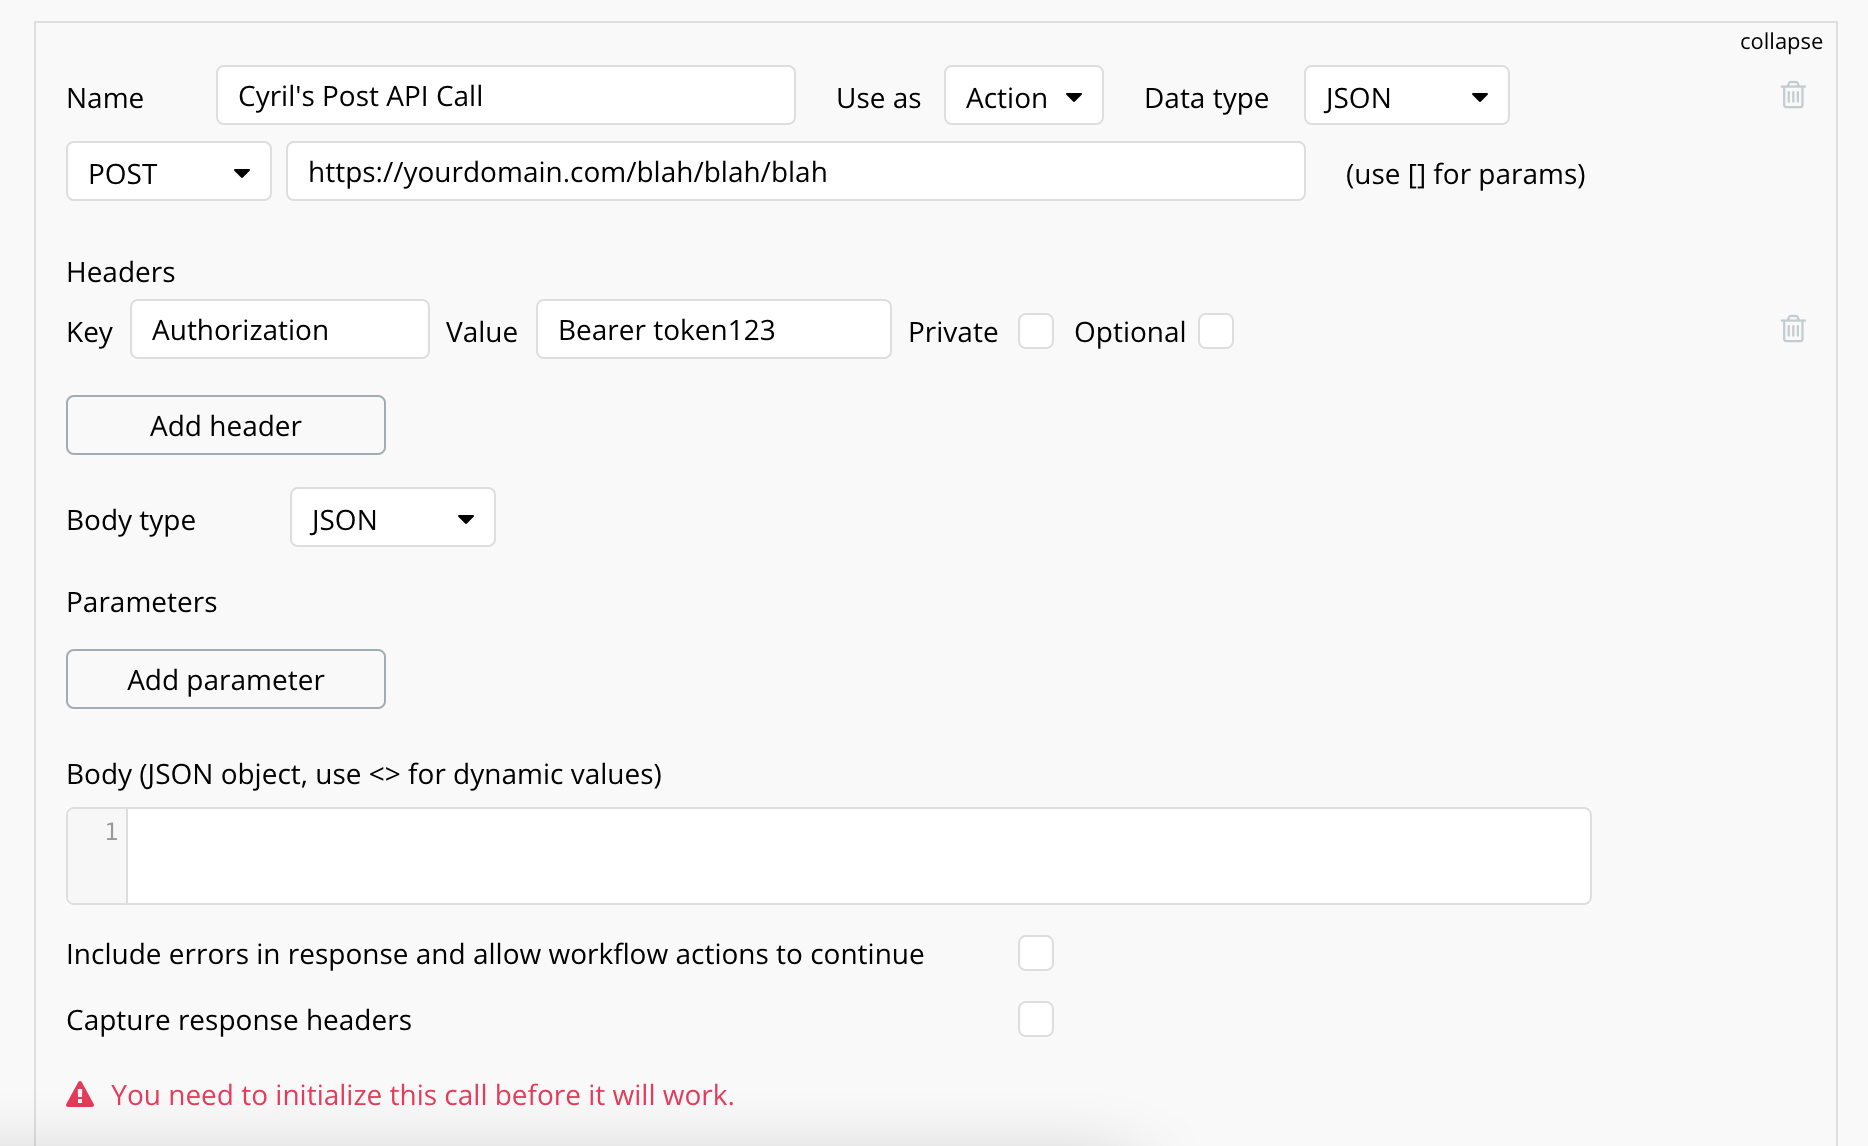Check Capture response headers box
Image resolution: width=1868 pixels, height=1146 pixels.
click(x=1036, y=1019)
